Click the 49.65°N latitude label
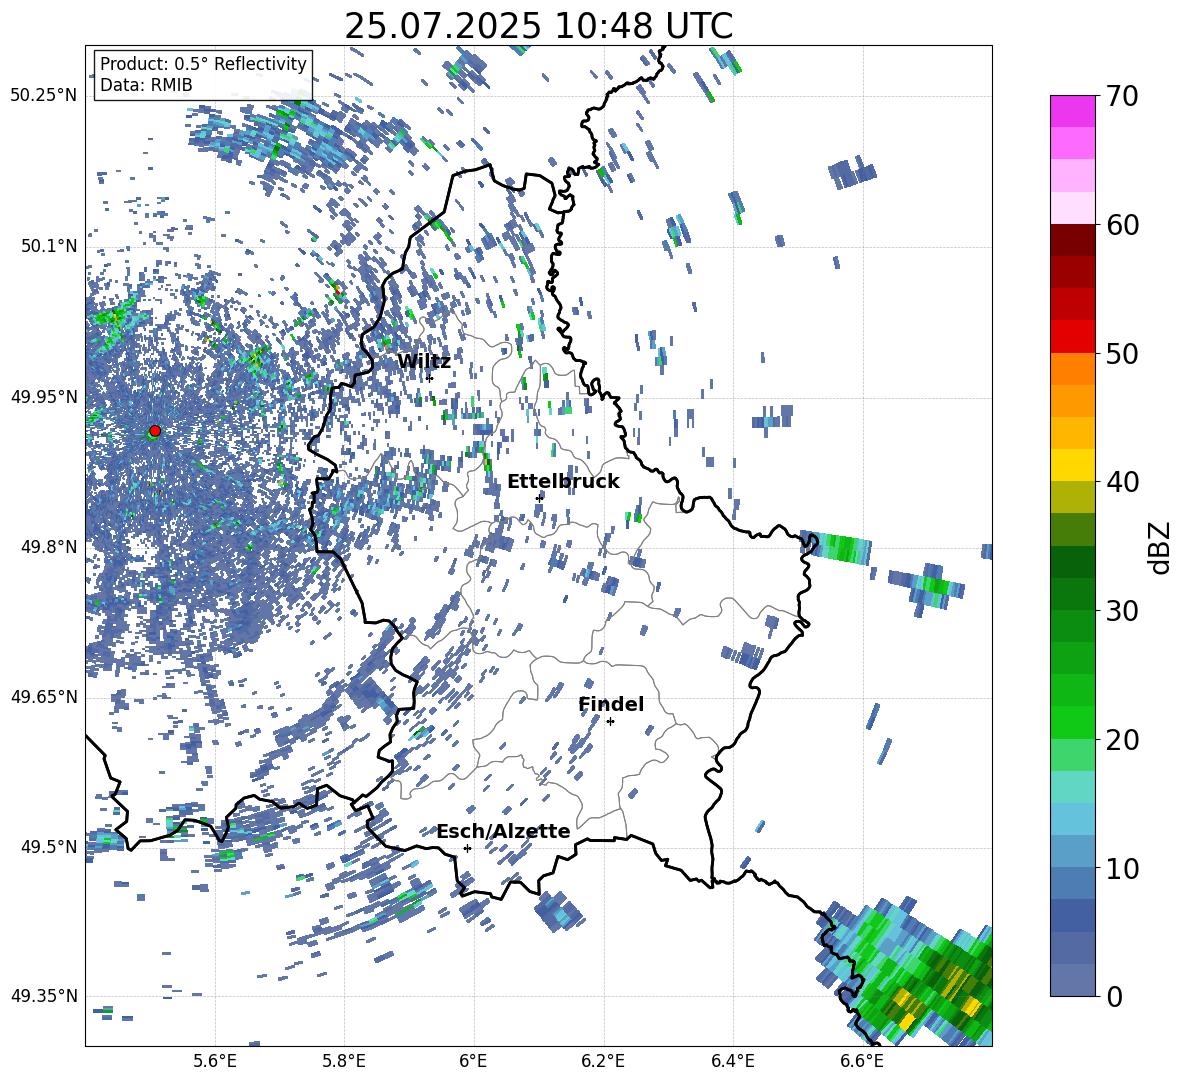The width and height of the screenshot is (1184, 1081). point(44,697)
